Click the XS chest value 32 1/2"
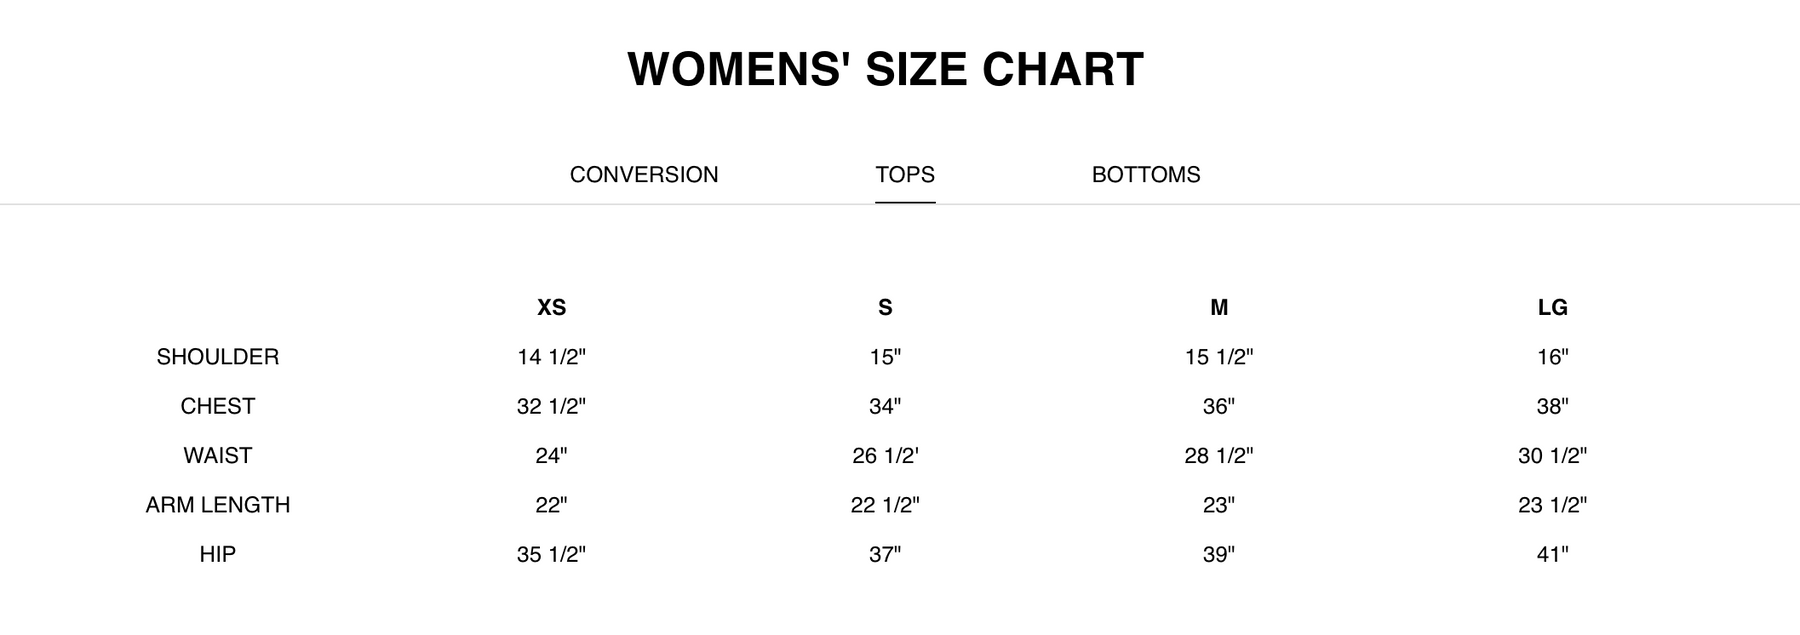 point(551,406)
